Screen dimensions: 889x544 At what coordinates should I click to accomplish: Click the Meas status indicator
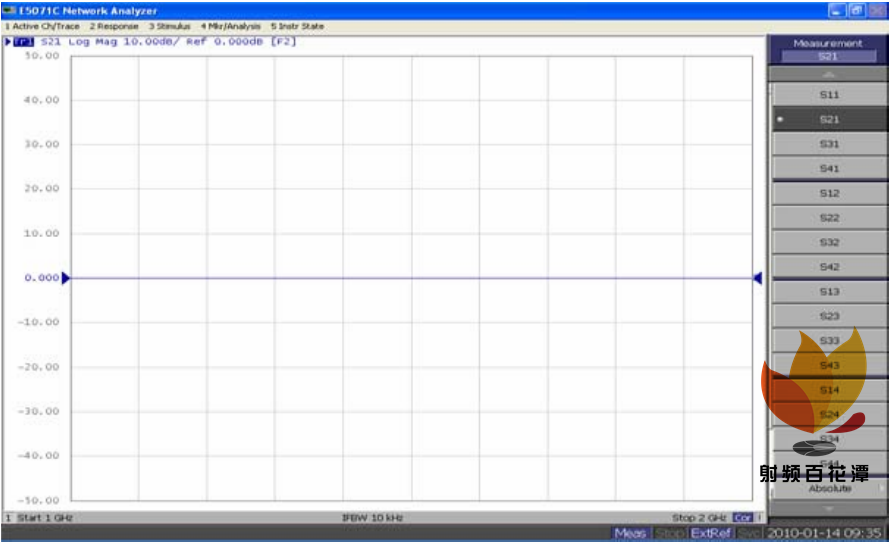pos(630,533)
